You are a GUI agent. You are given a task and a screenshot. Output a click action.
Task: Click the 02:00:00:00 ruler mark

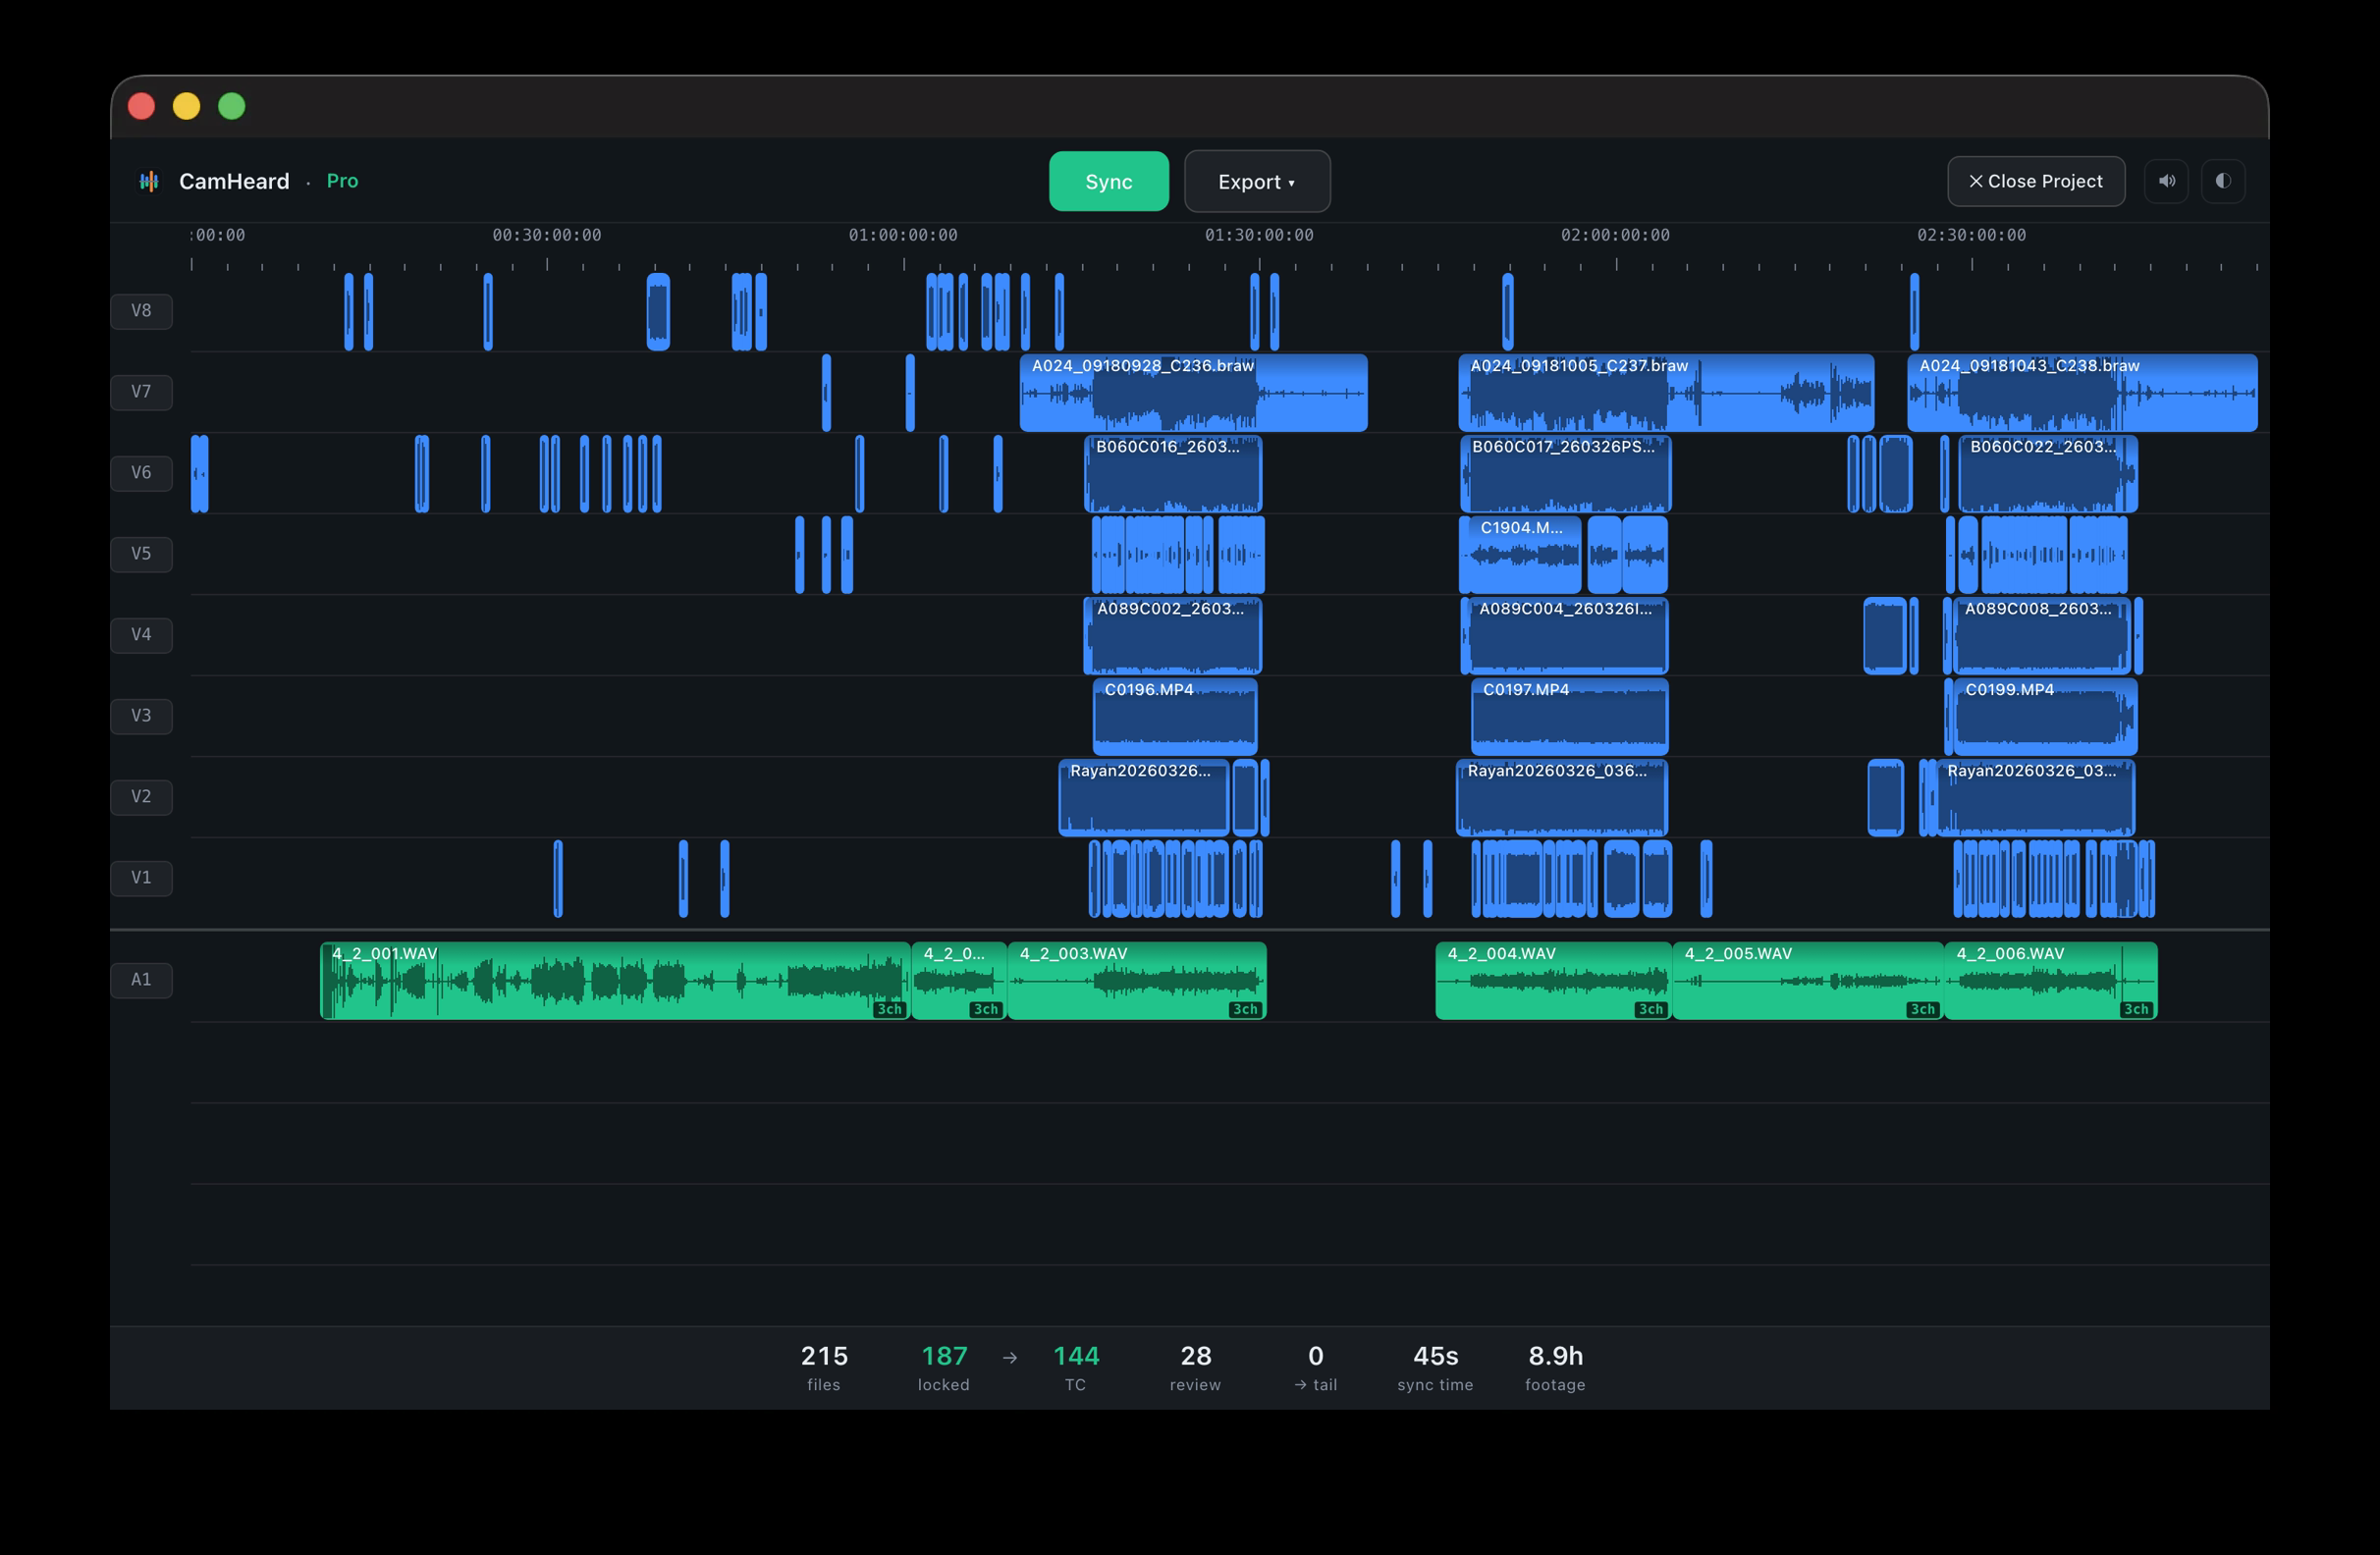(1615, 235)
